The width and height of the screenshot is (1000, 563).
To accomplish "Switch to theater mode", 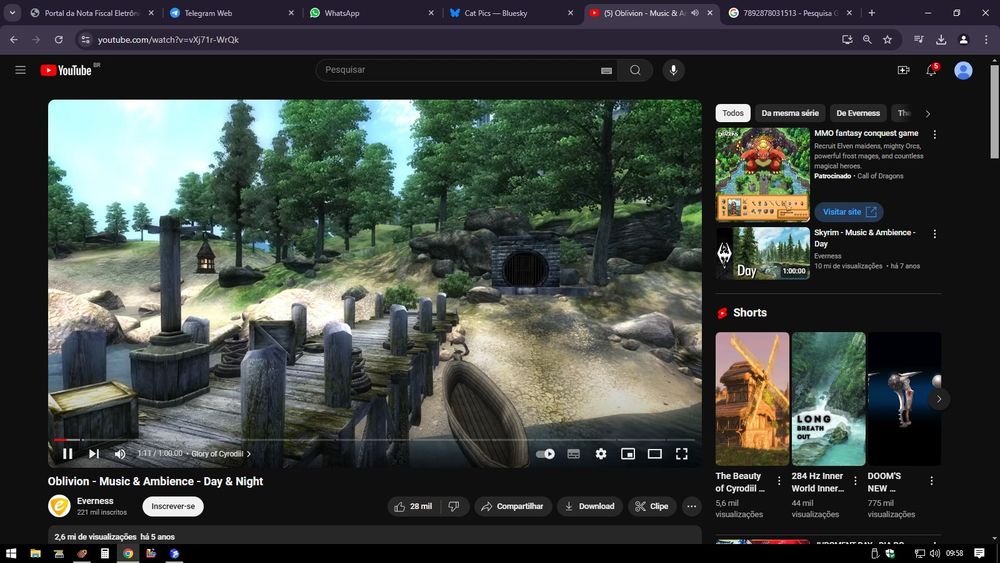I will pyautogui.click(x=654, y=454).
